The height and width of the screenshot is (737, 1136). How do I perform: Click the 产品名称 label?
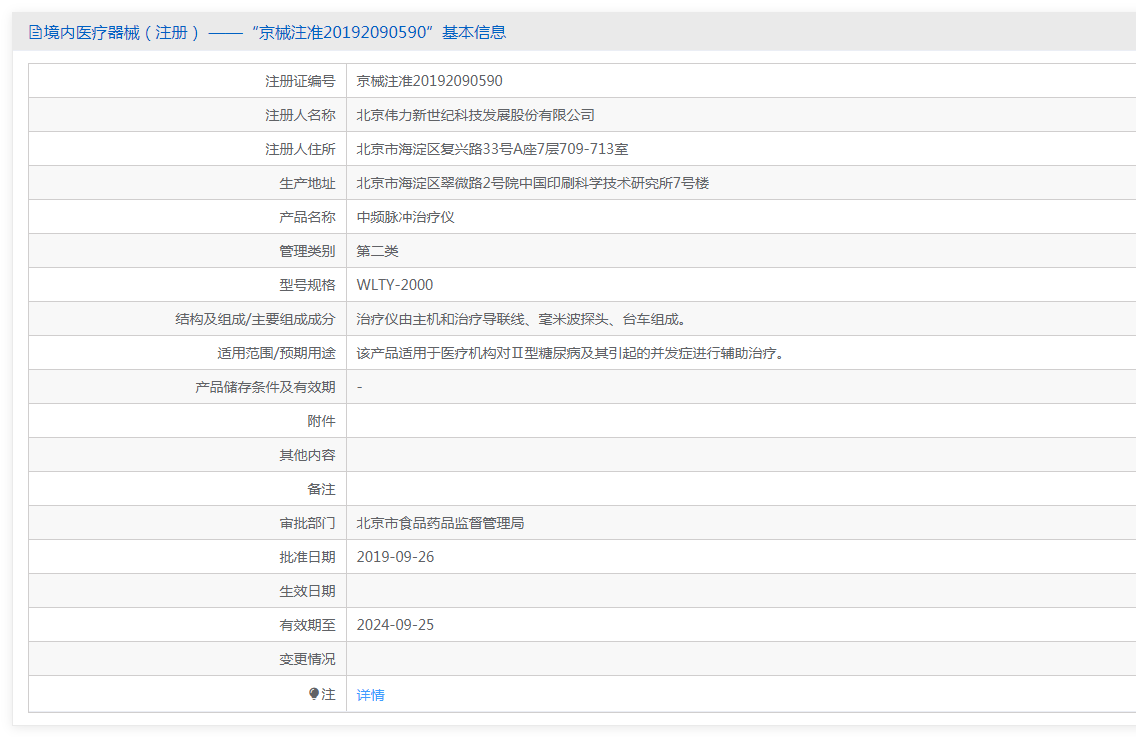click(307, 217)
